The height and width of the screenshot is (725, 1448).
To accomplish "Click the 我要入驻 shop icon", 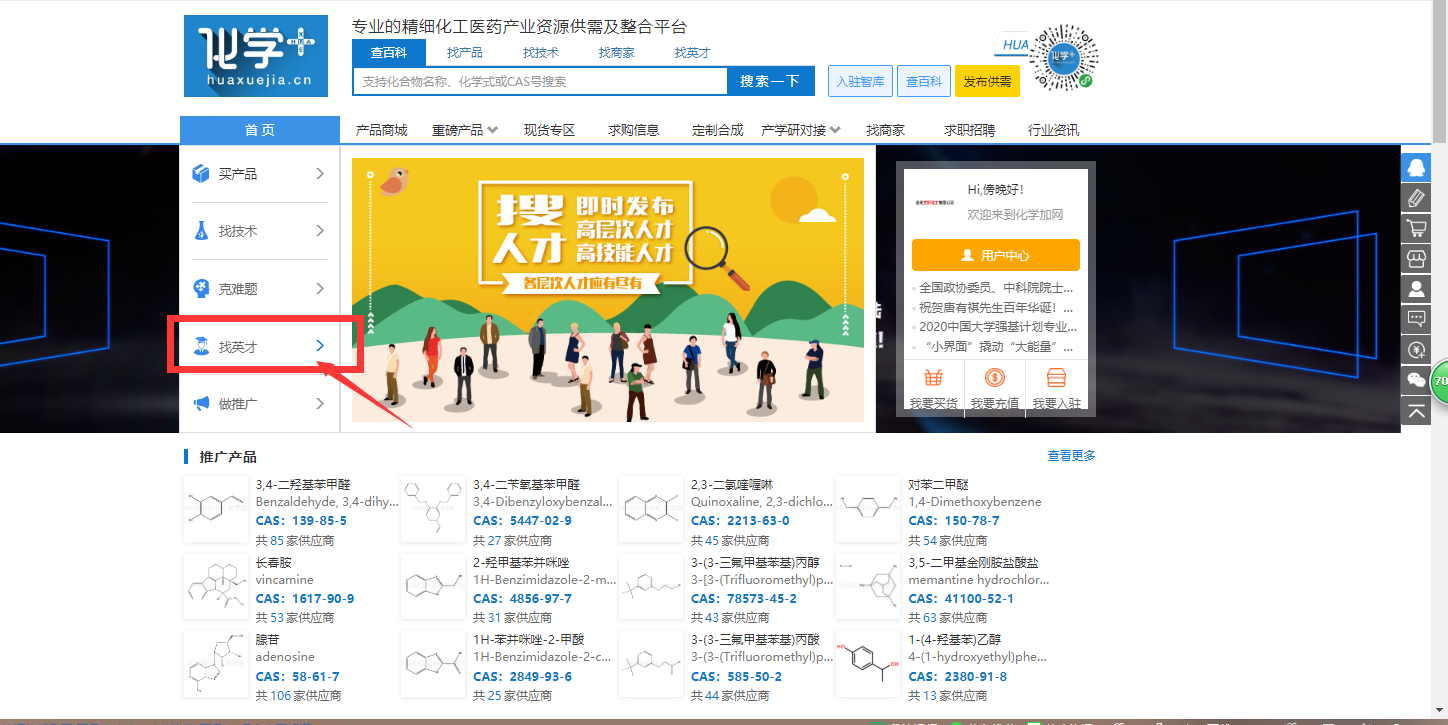I will click(x=1056, y=379).
